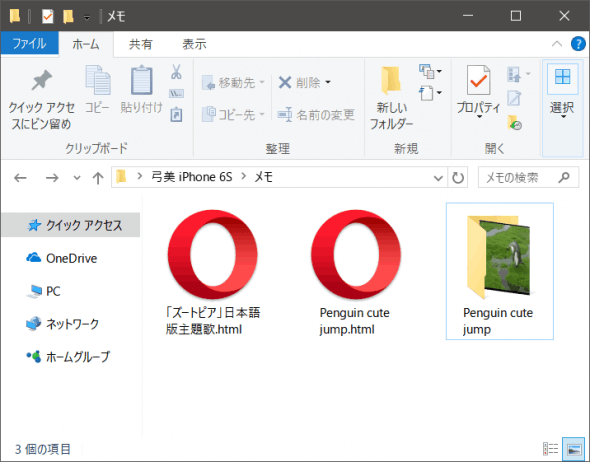Image resolution: width=590 pixels, height=462 pixels.
Task: Click the Copy path icon in Clipboard group
Action: point(176,93)
